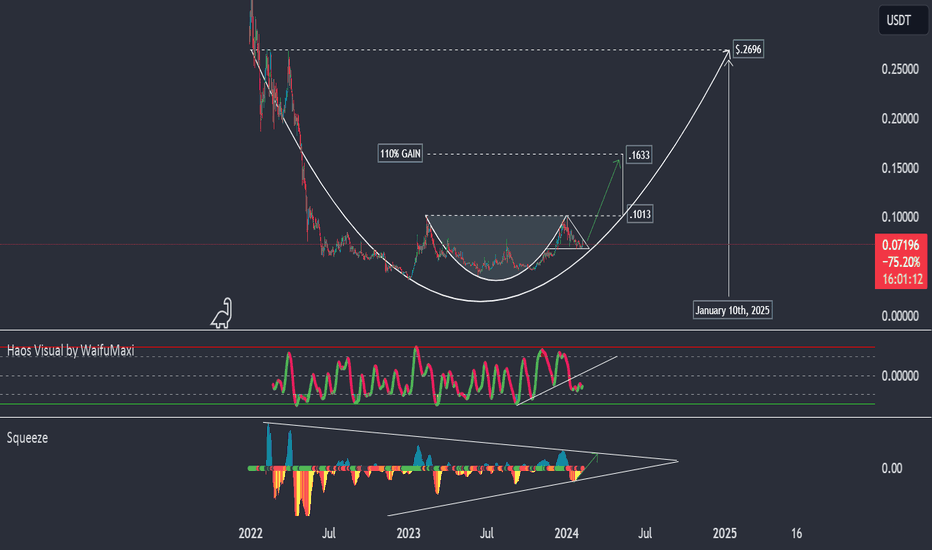Select the .1633 price annotation
Screen dimensions: 932x550
pyautogui.click(x=639, y=155)
